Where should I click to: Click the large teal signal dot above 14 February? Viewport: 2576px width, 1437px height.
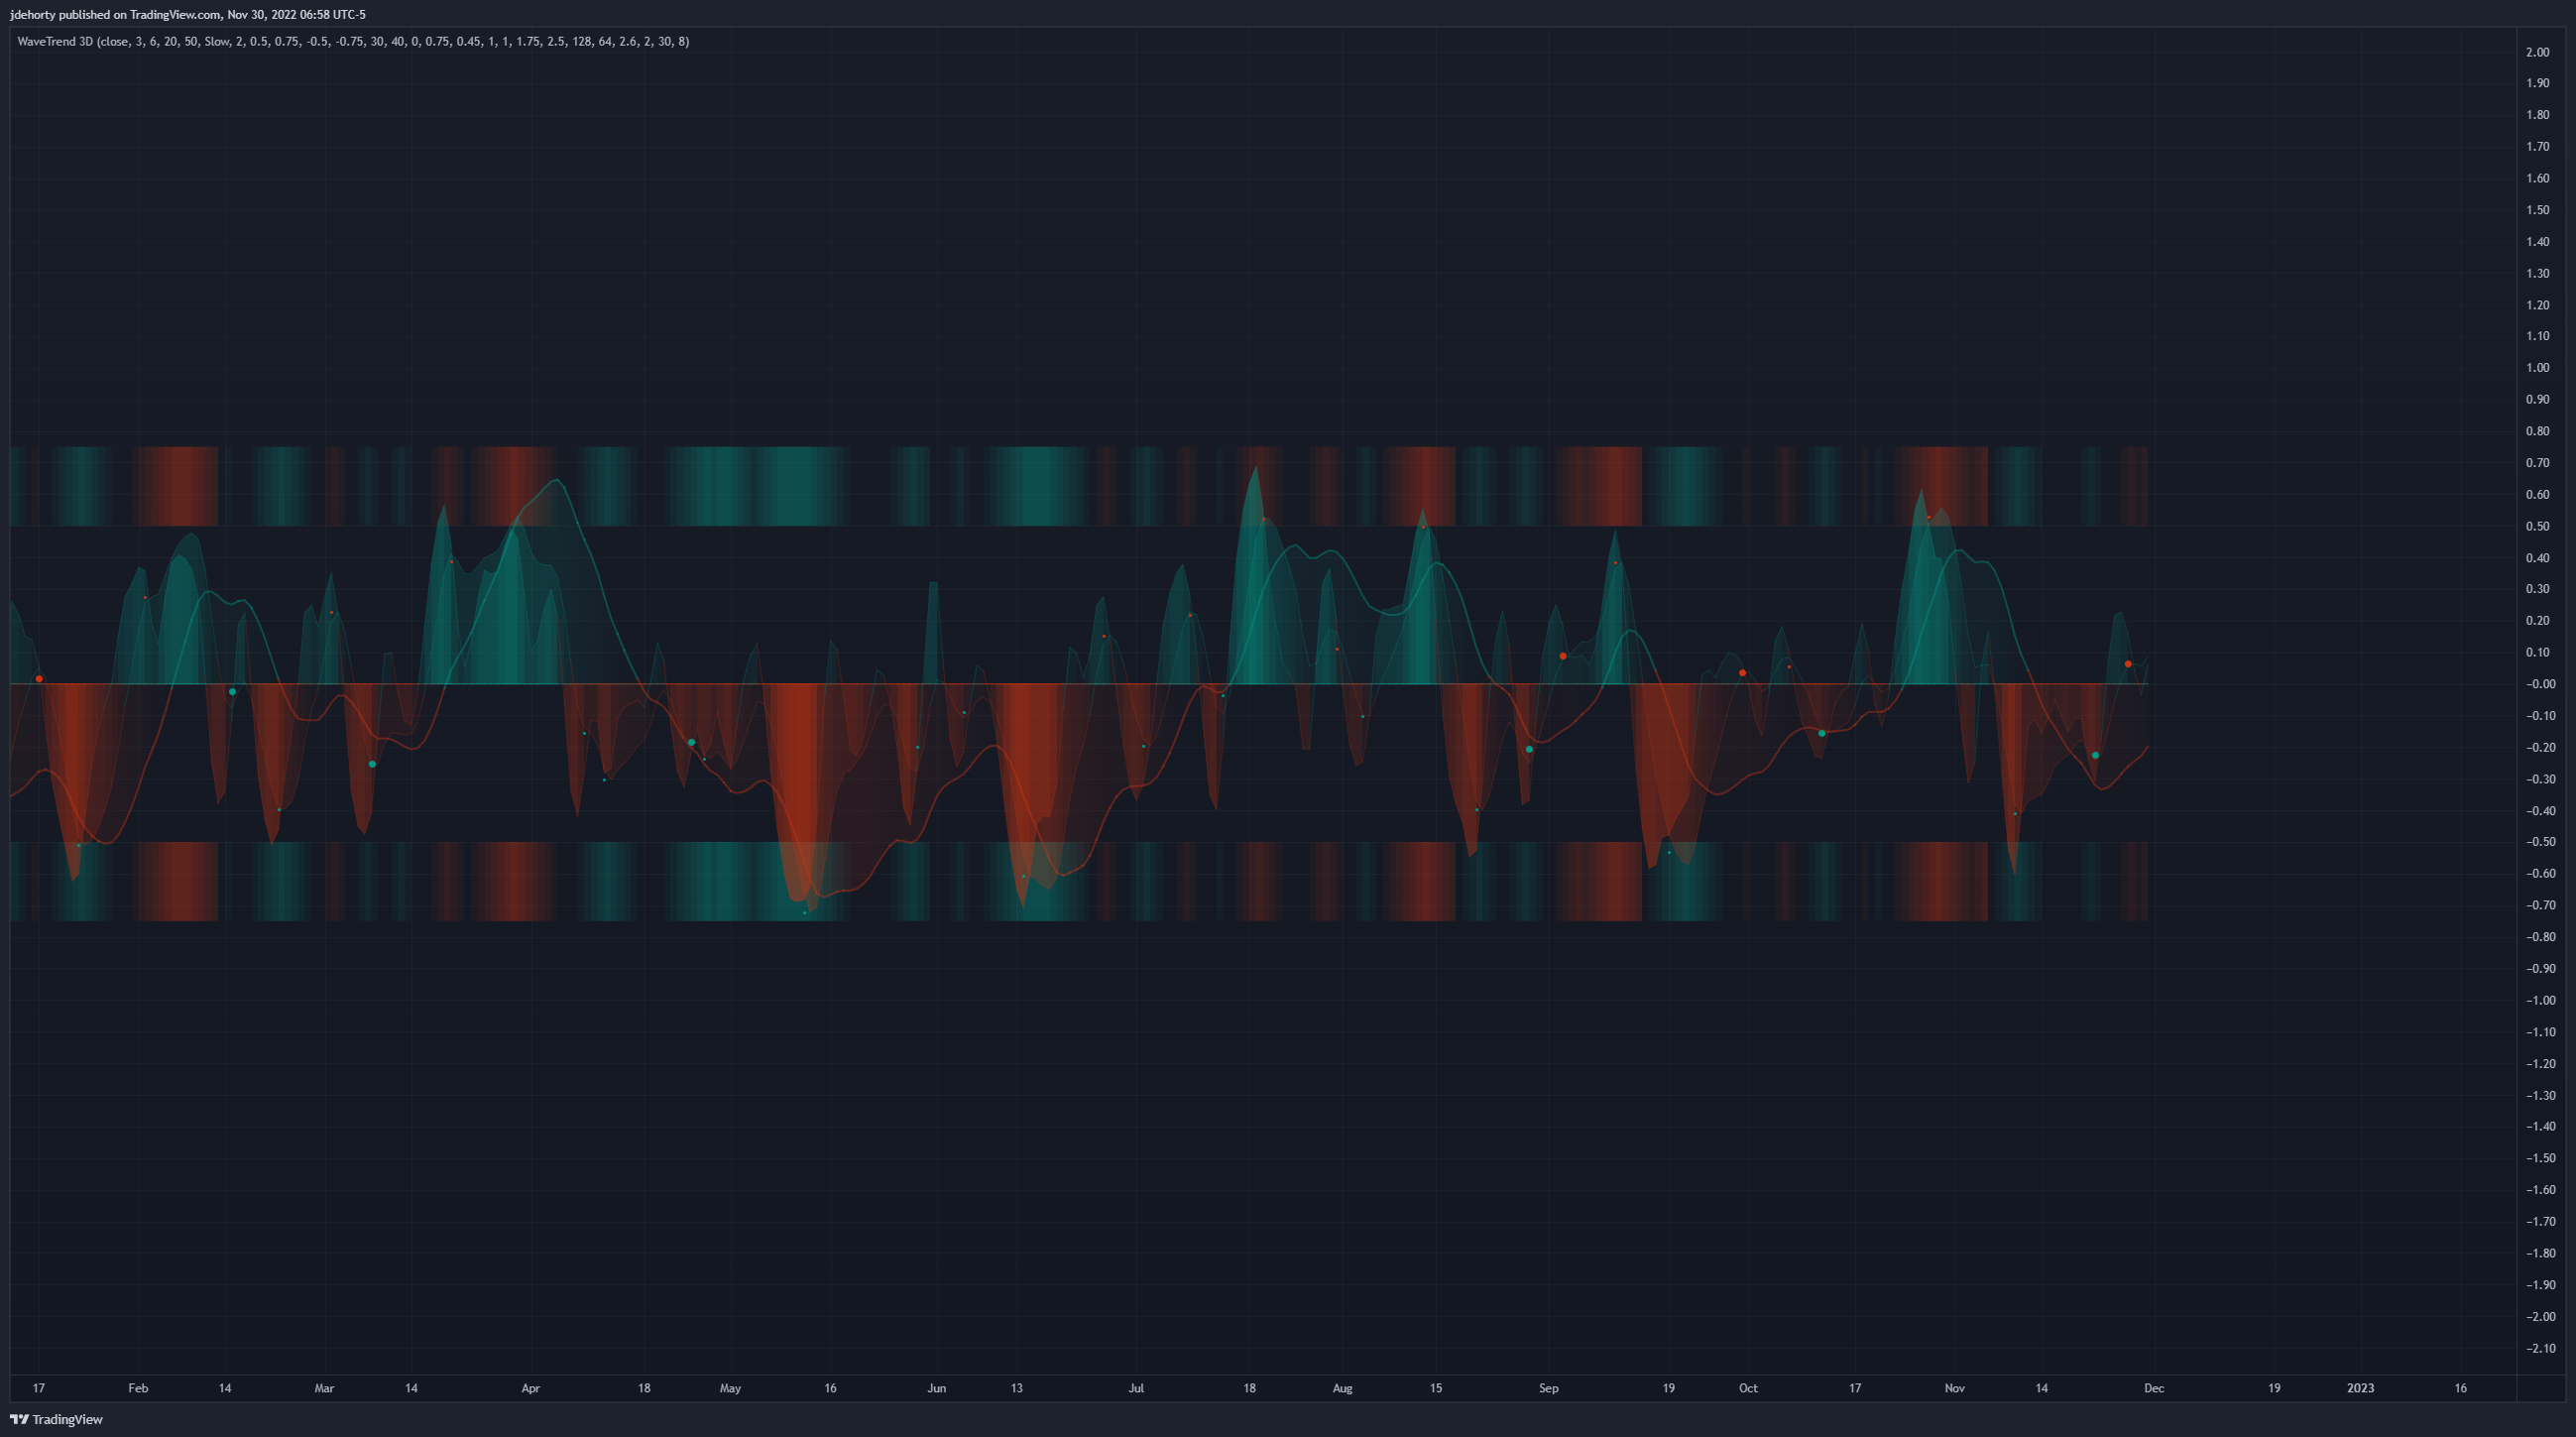pyautogui.click(x=232, y=692)
